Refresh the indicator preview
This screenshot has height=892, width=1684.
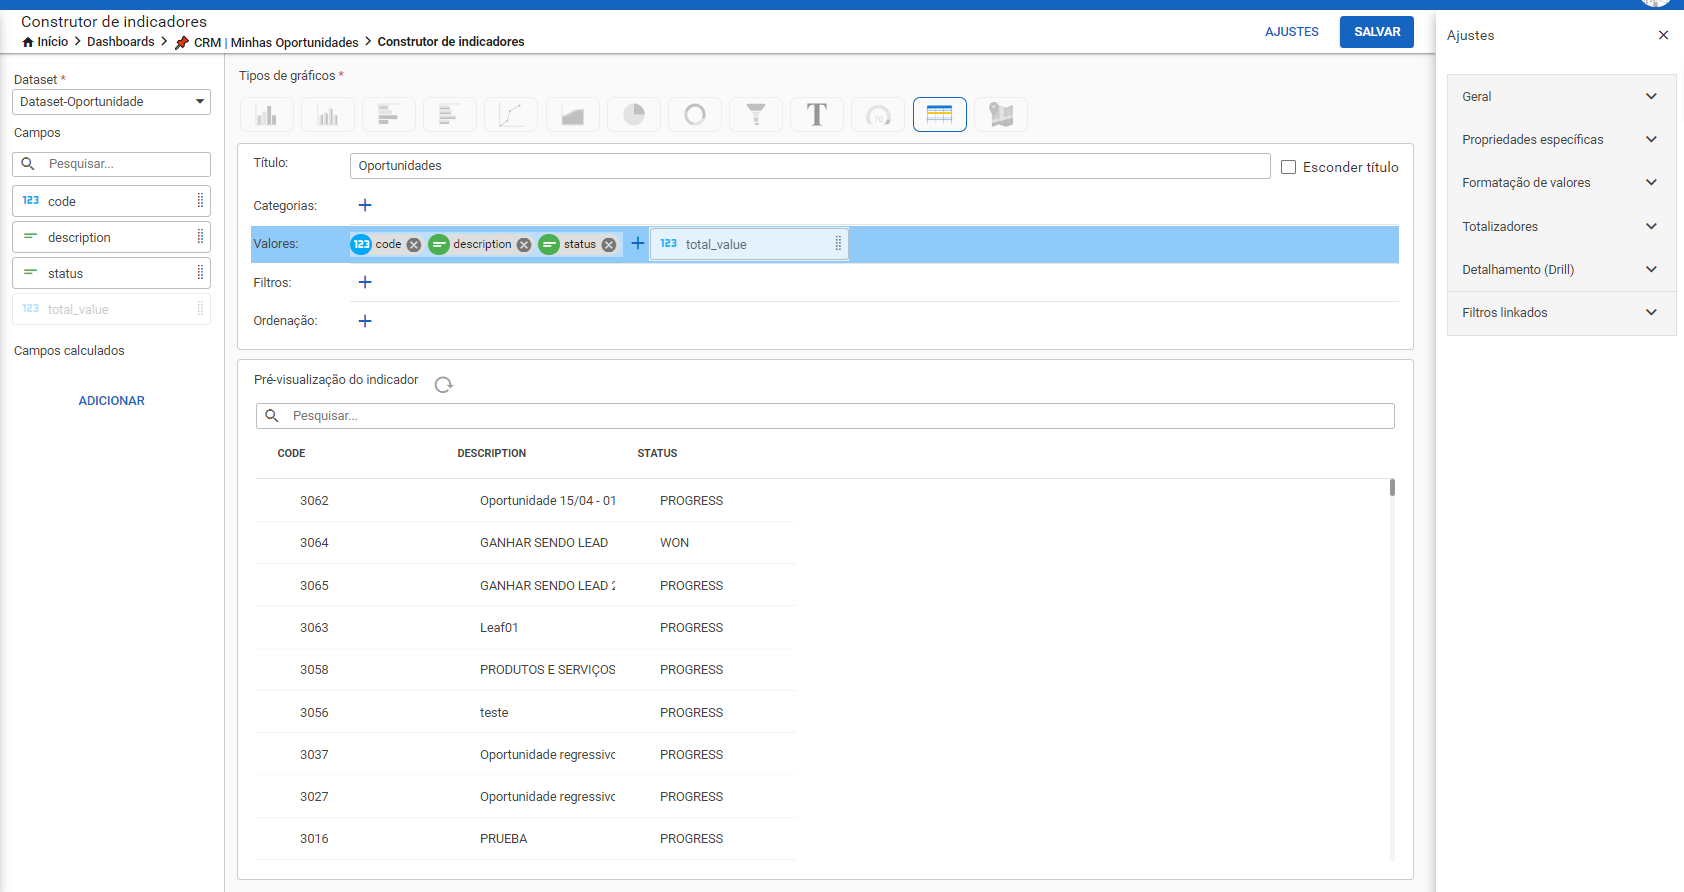pyautogui.click(x=444, y=384)
